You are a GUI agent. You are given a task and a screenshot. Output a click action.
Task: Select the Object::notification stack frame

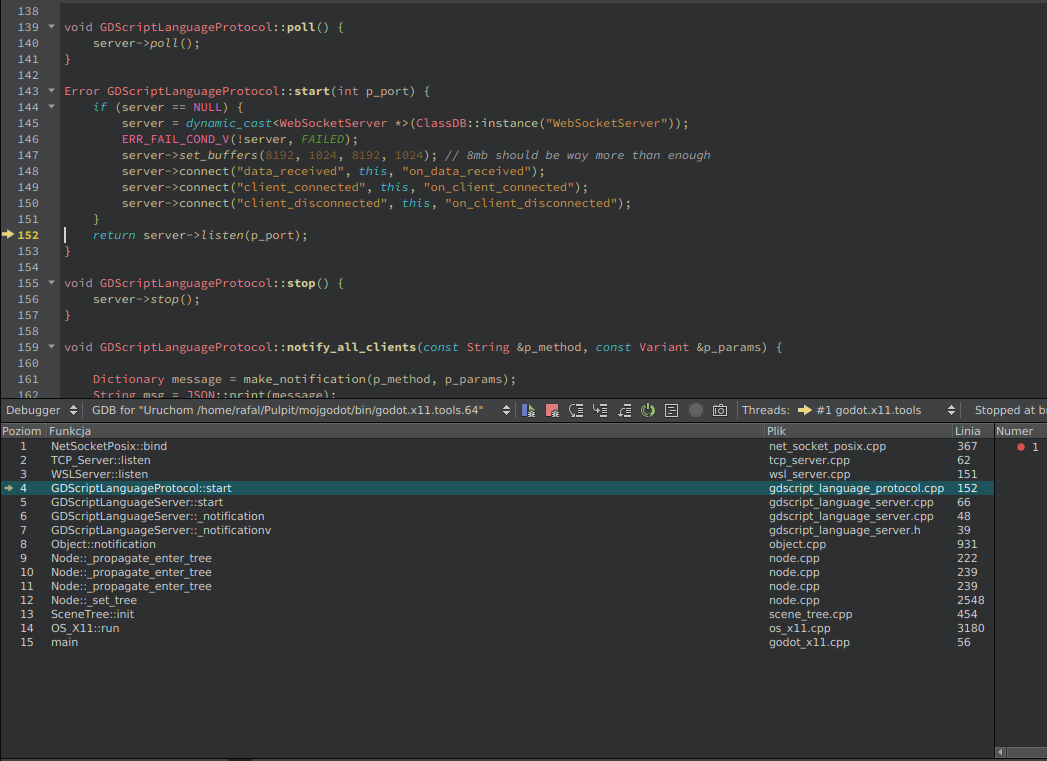point(497,544)
